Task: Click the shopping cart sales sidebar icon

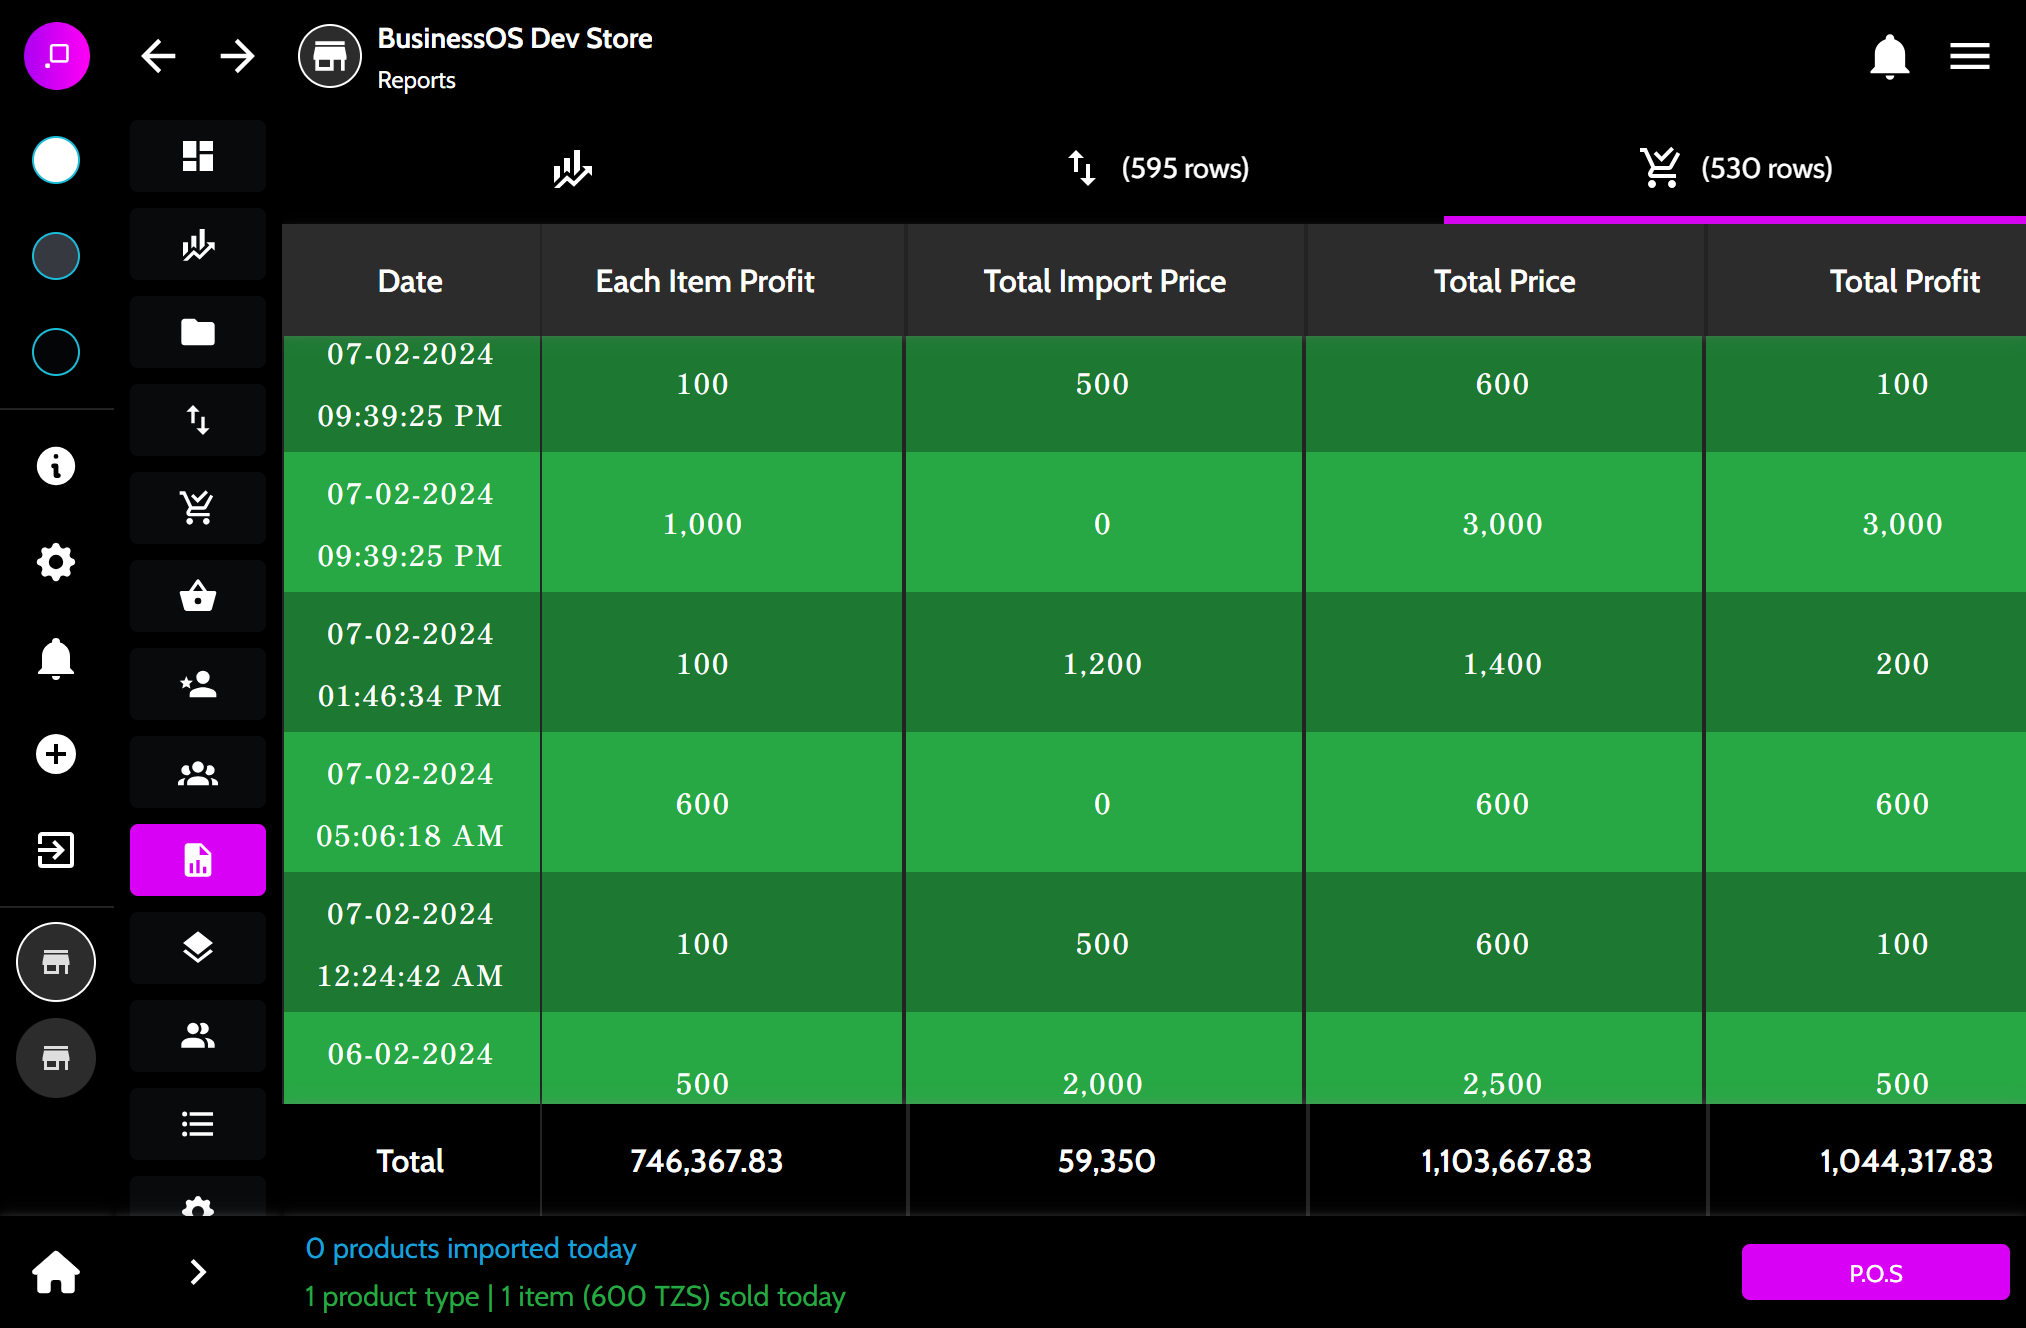Action: click(x=198, y=508)
